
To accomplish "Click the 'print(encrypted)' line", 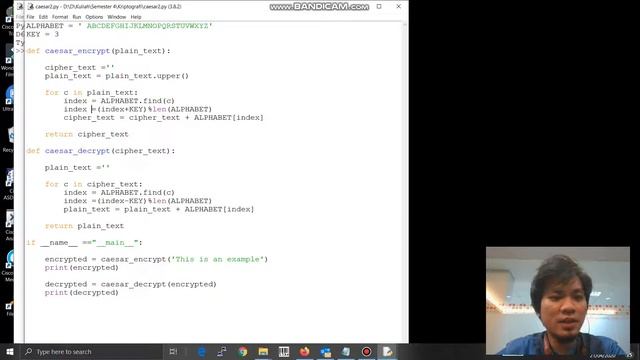I will coord(82,268).
